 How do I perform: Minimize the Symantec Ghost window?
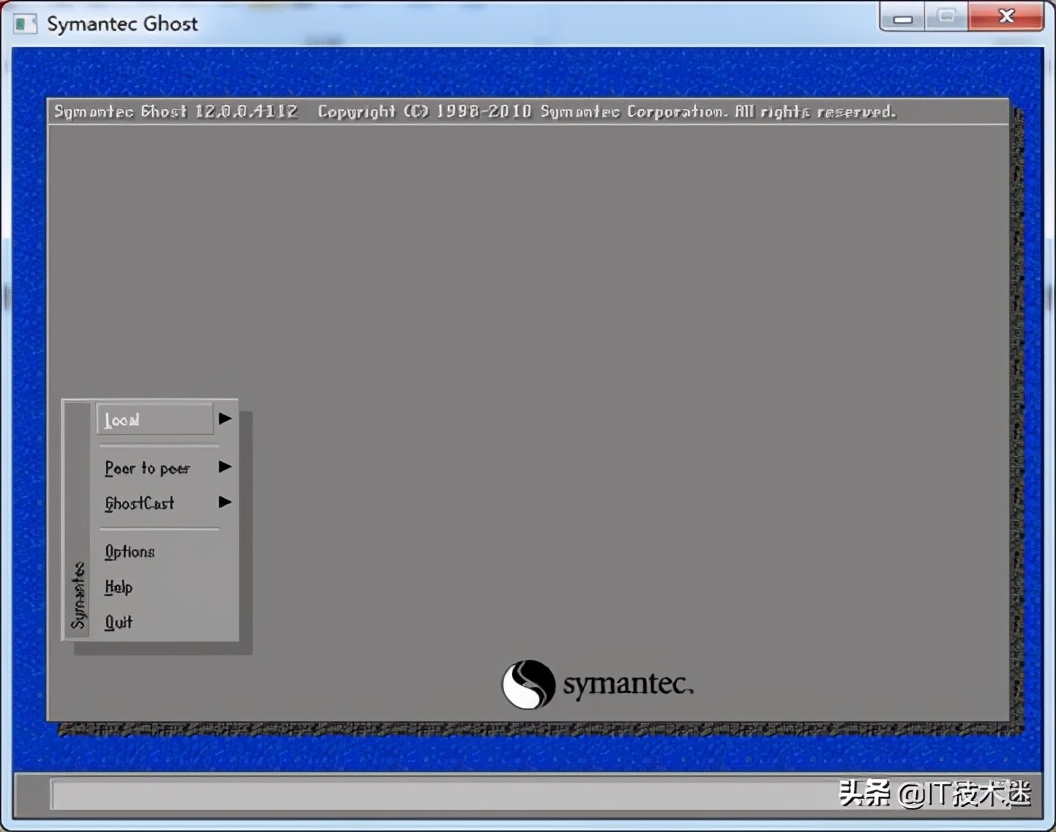(902, 18)
